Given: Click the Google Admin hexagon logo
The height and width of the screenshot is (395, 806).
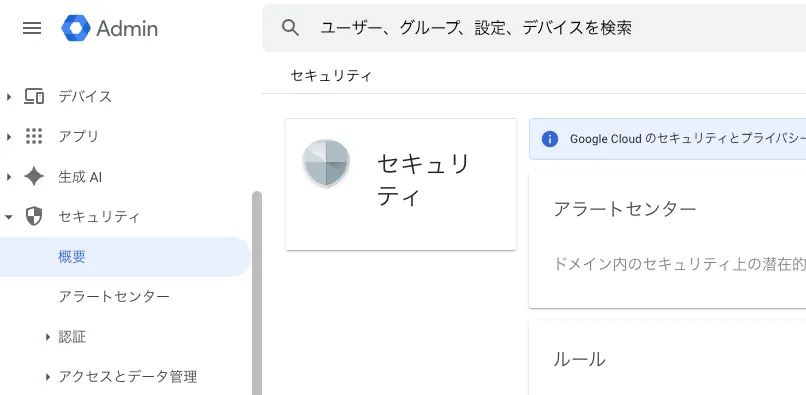Looking at the screenshot, I should click(76, 28).
